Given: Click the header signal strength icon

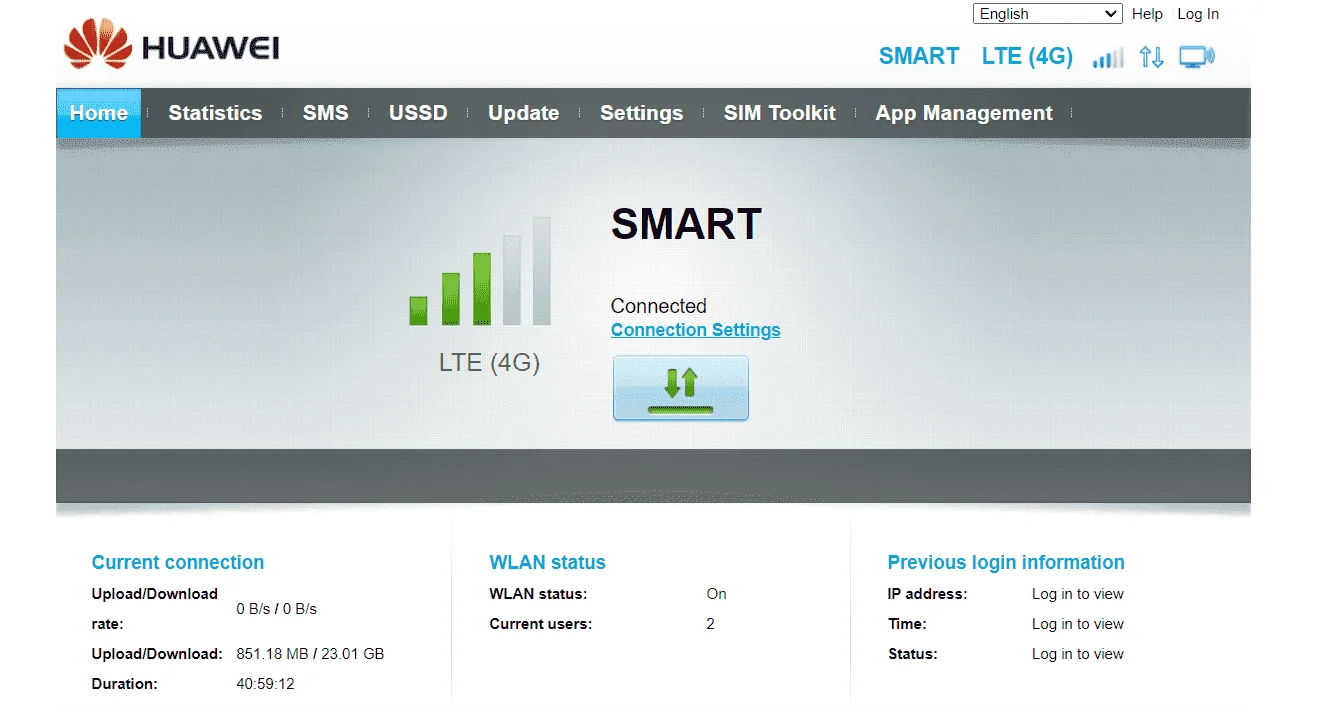Looking at the screenshot, I should click(1108, 58).
